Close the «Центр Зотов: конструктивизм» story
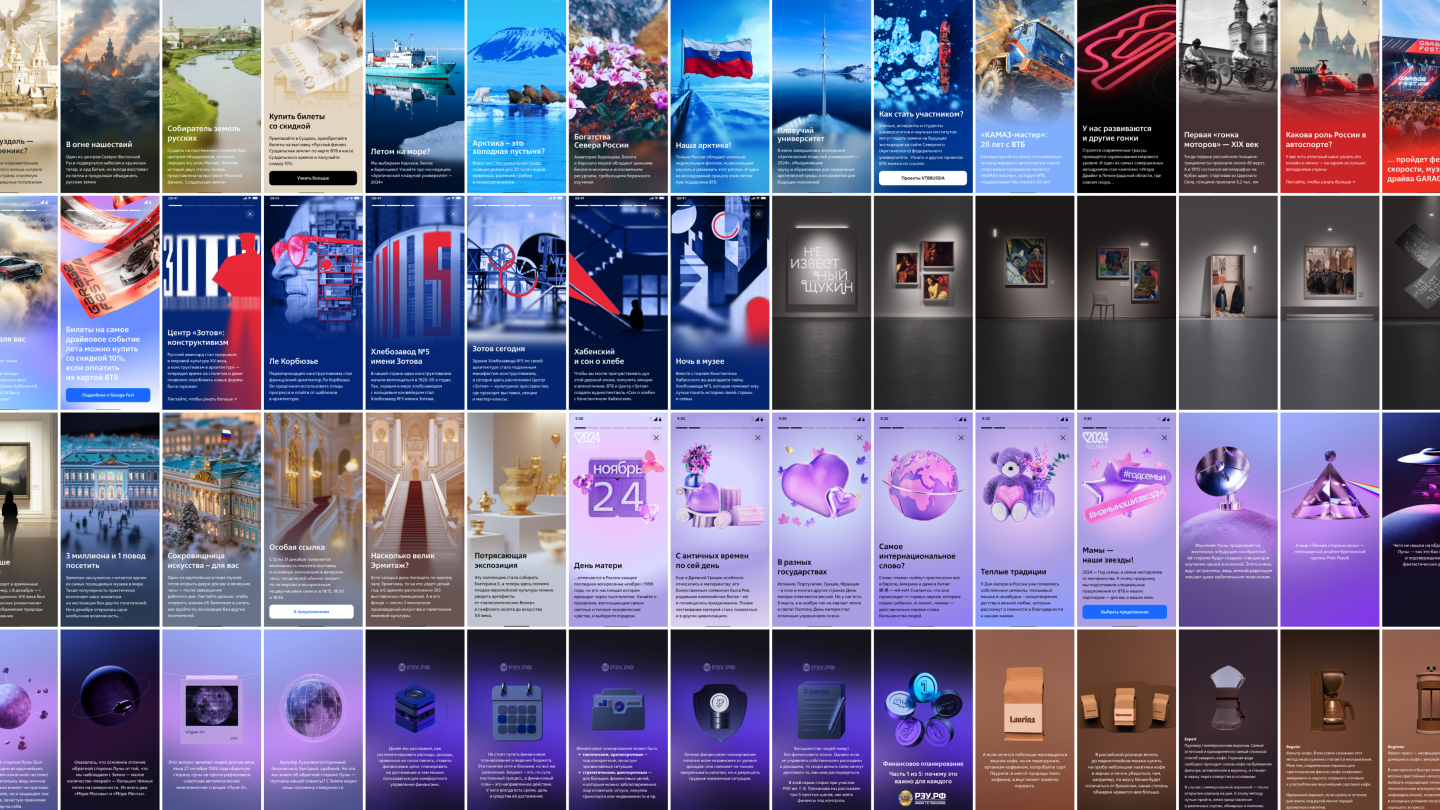This screenshot has width=1440, height=810. tap(248, 214)
